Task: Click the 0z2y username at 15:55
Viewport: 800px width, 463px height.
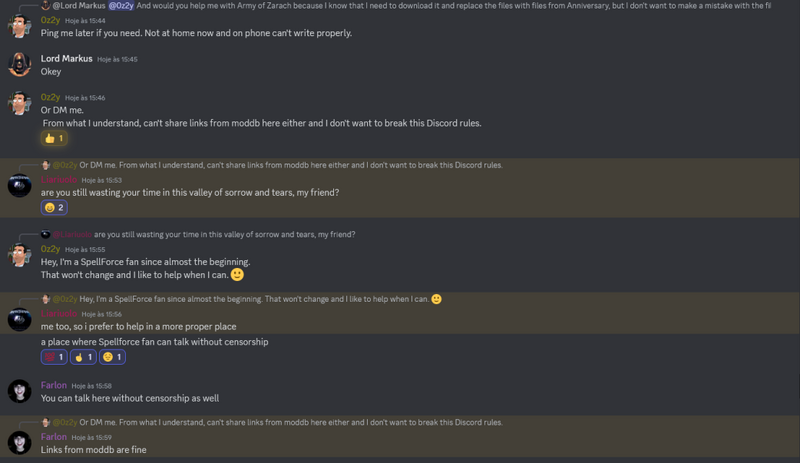Action: [51, 249]
